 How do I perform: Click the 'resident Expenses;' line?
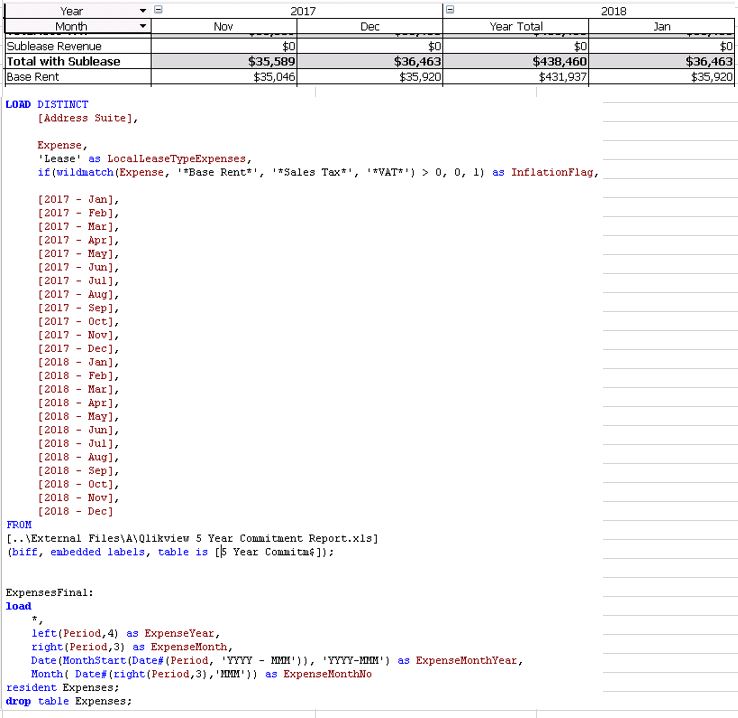click(63, 687)
